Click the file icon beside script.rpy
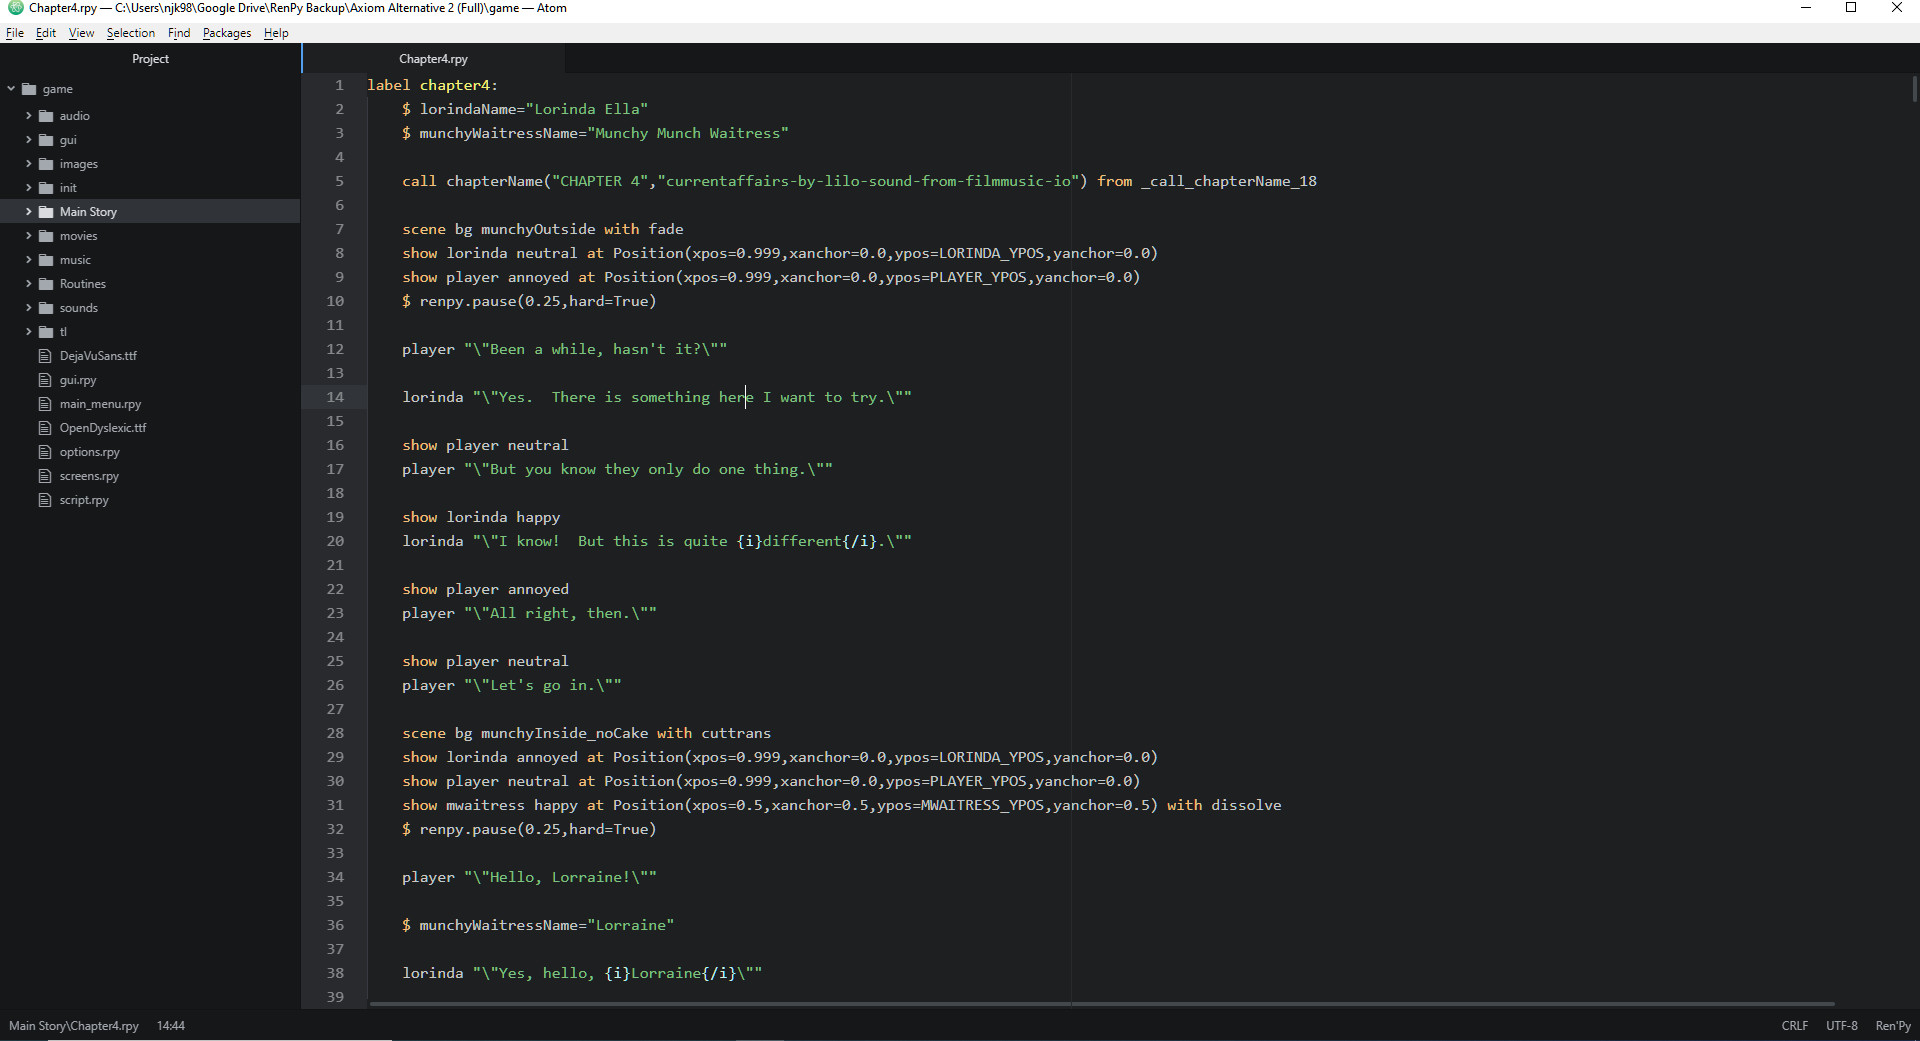The image size is (1920, 1041). [x=46, y=500]
